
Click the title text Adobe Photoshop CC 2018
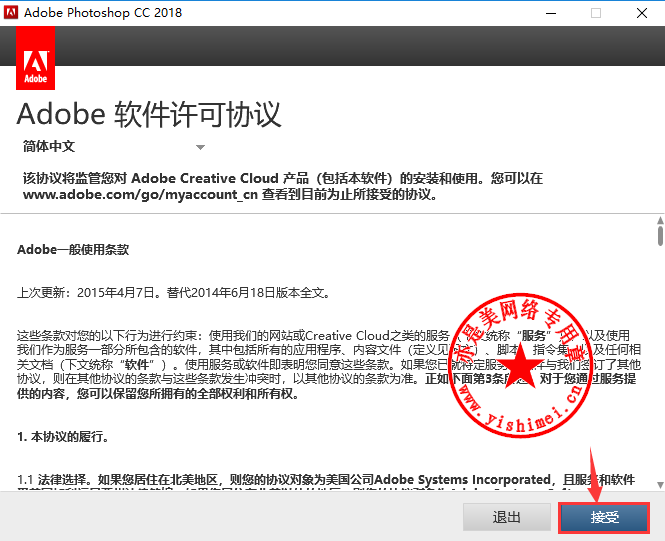103,13
